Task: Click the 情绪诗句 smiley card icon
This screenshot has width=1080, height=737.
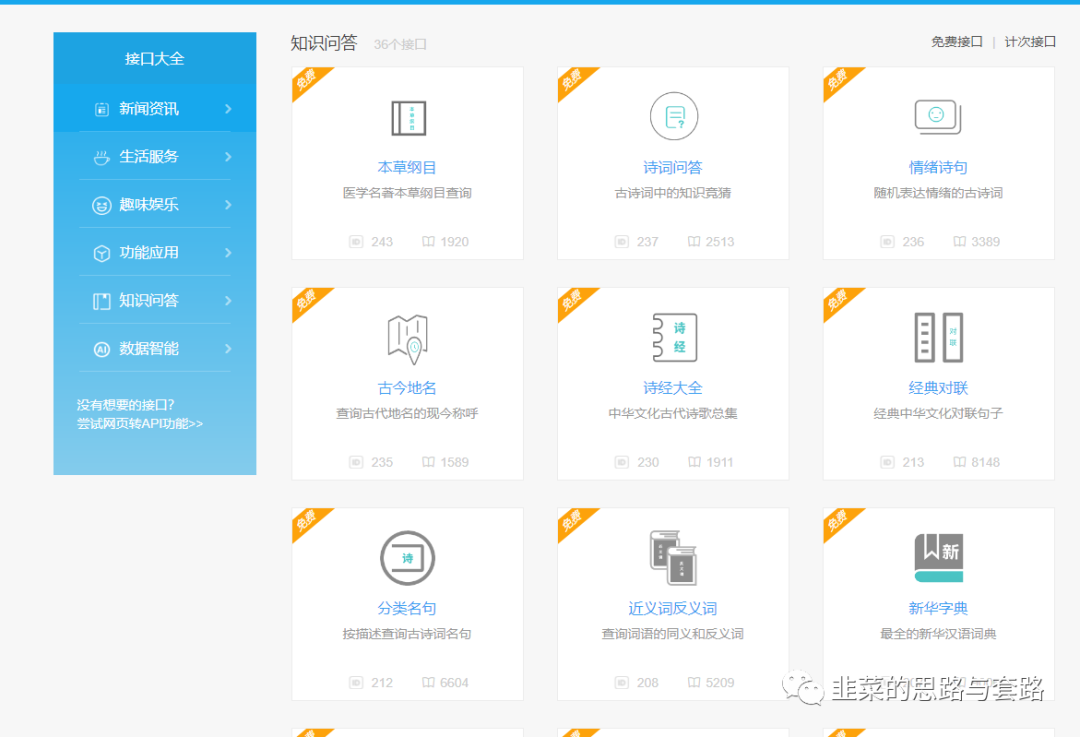Action: 937,116
